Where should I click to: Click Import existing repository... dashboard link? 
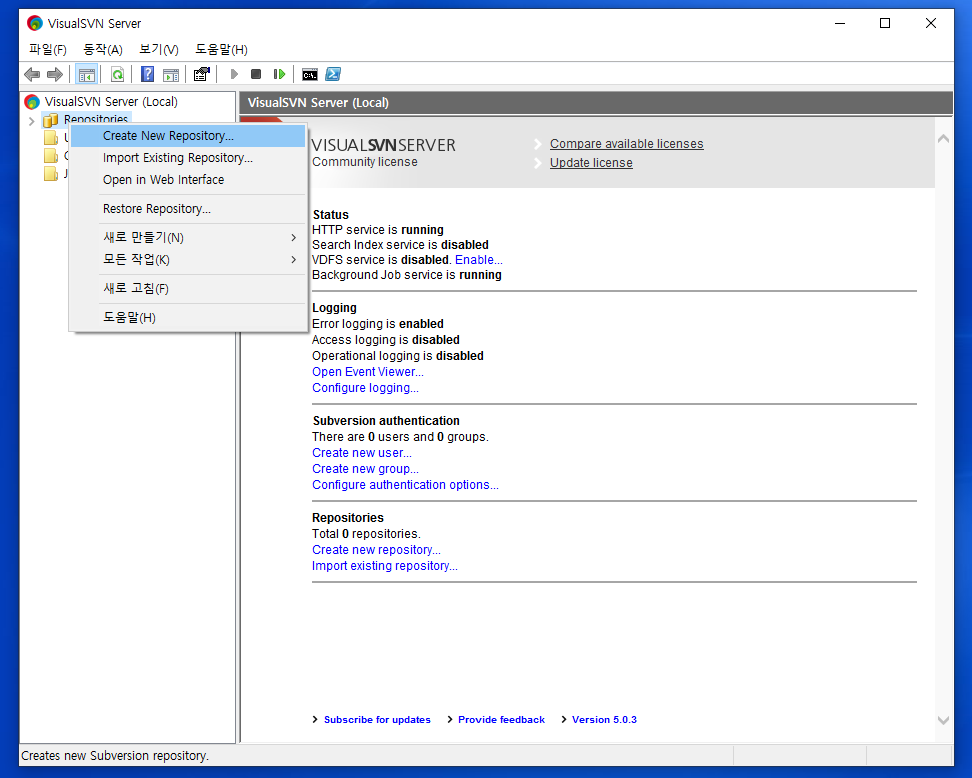384,566
